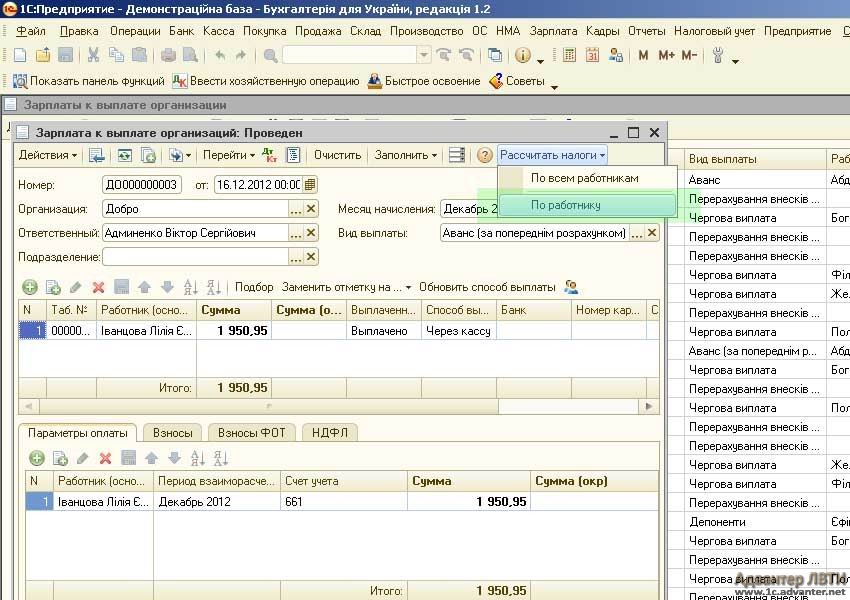The width and height of the screenshot is (850, 600).
Task: Click the New document icon in main toolbar
Action: click(x=20, y=55)
